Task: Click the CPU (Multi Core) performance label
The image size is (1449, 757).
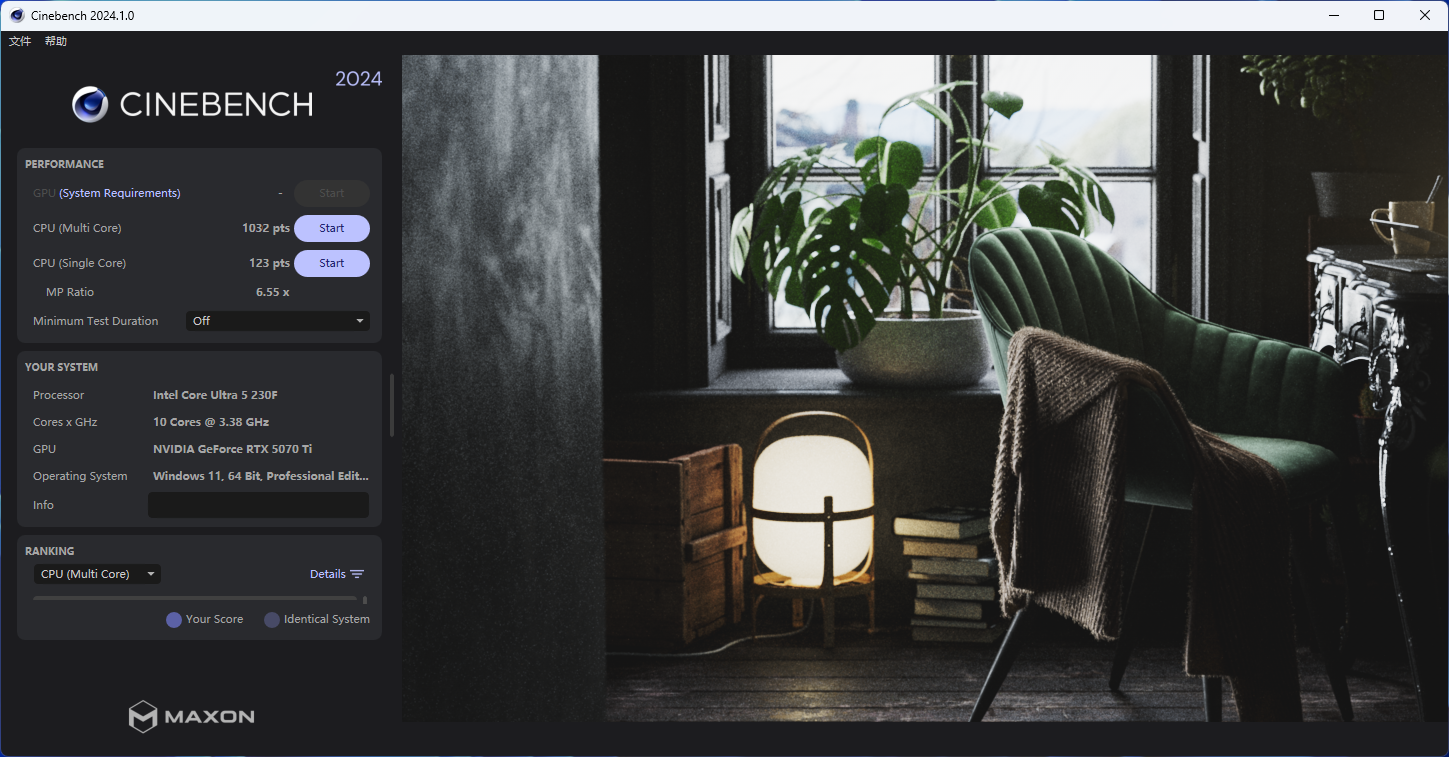Action: [77, 228]
